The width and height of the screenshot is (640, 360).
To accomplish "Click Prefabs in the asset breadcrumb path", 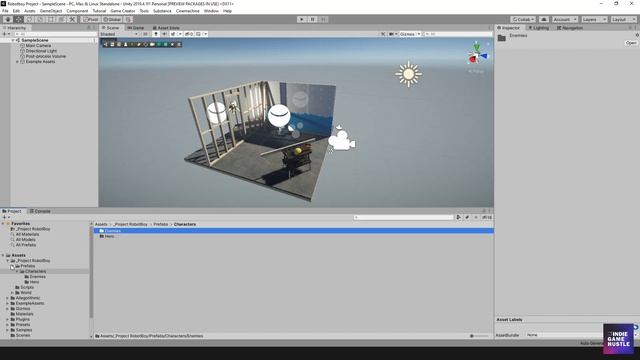I will point(161,224).
